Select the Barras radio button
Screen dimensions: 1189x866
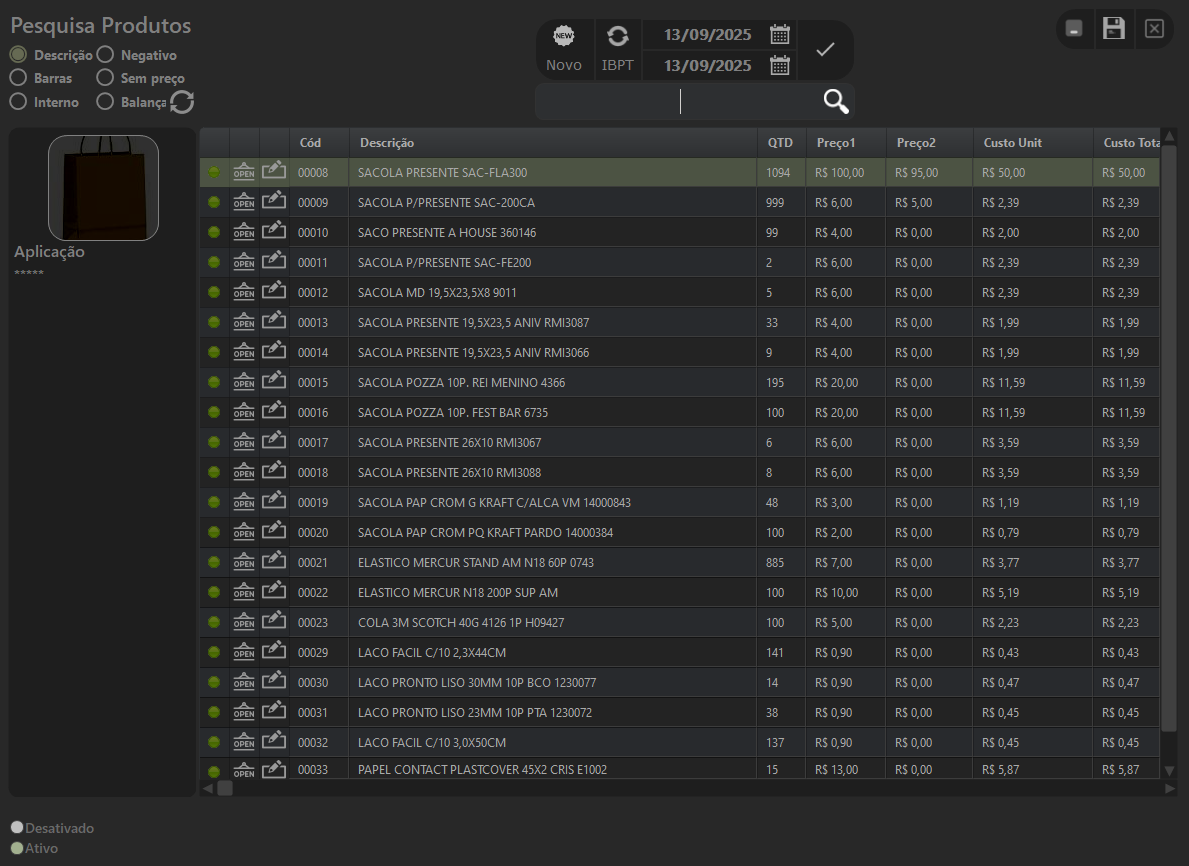18,78
